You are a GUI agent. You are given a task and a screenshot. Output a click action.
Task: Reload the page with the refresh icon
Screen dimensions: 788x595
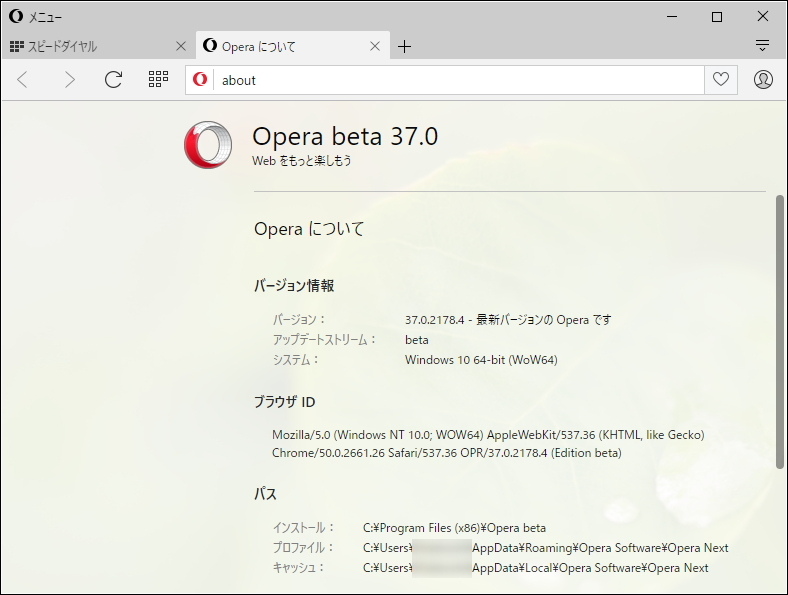[x=113, y=79]
